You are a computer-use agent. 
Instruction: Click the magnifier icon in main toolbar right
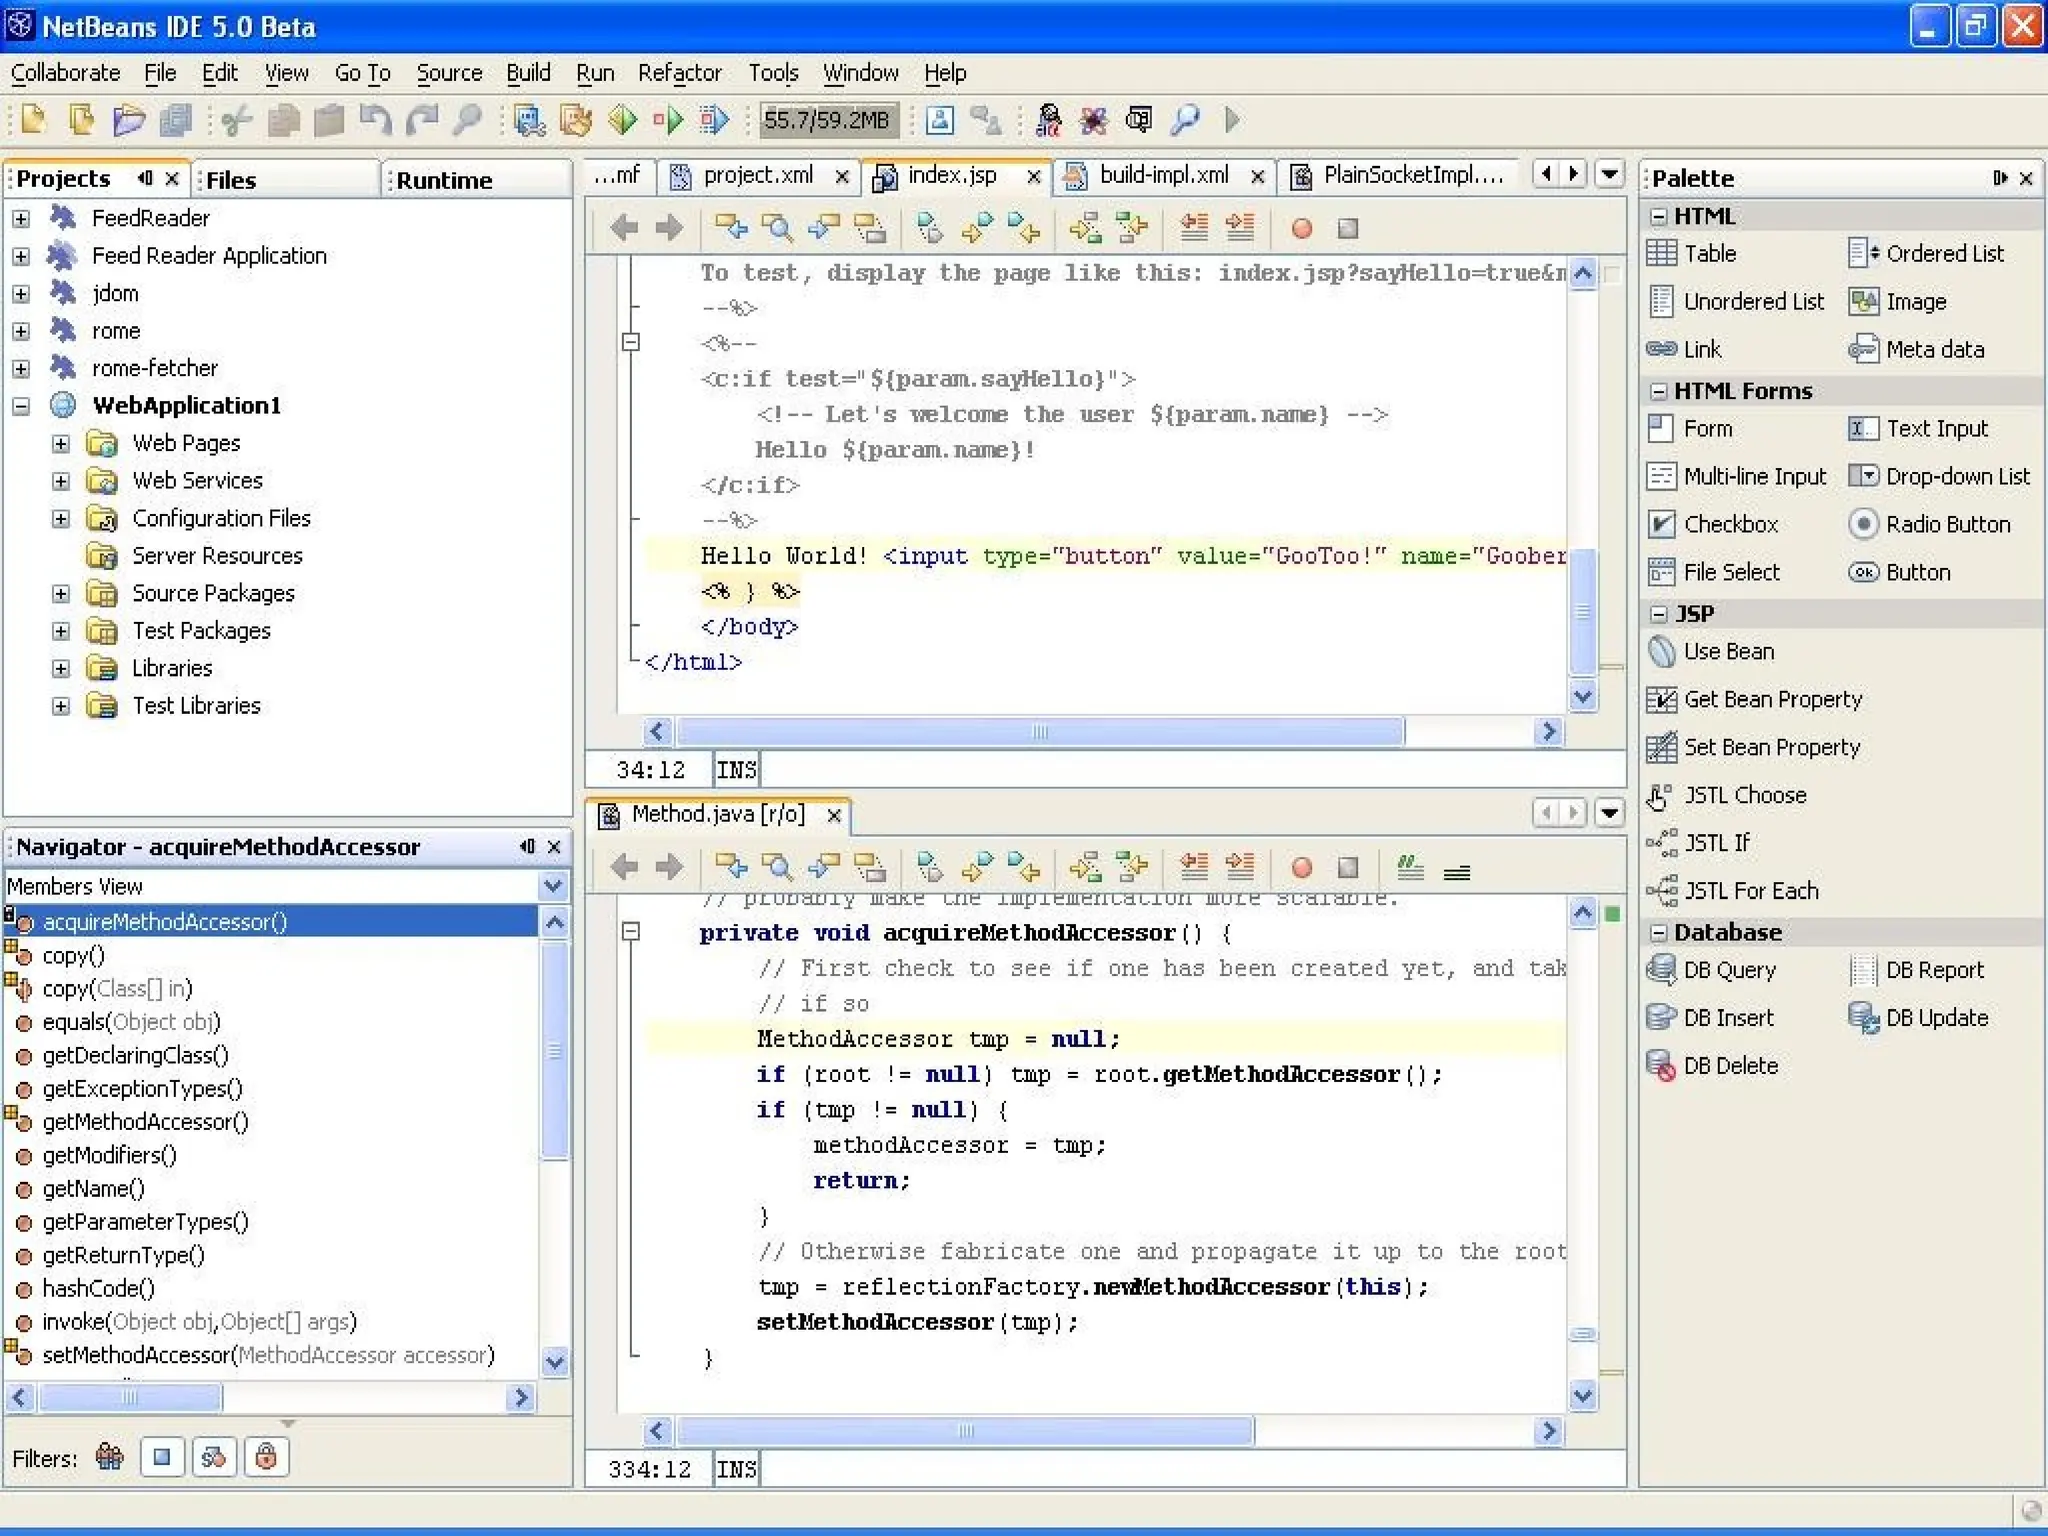1185,121
